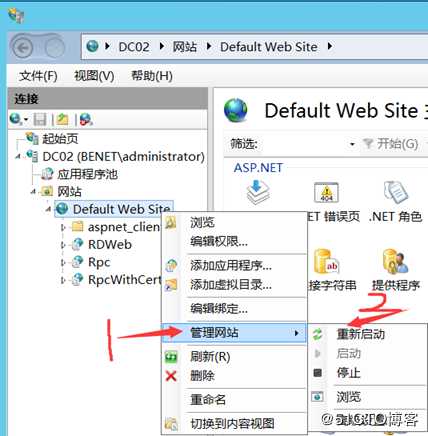Click the Forward navigation arrow button

[55, 48]
